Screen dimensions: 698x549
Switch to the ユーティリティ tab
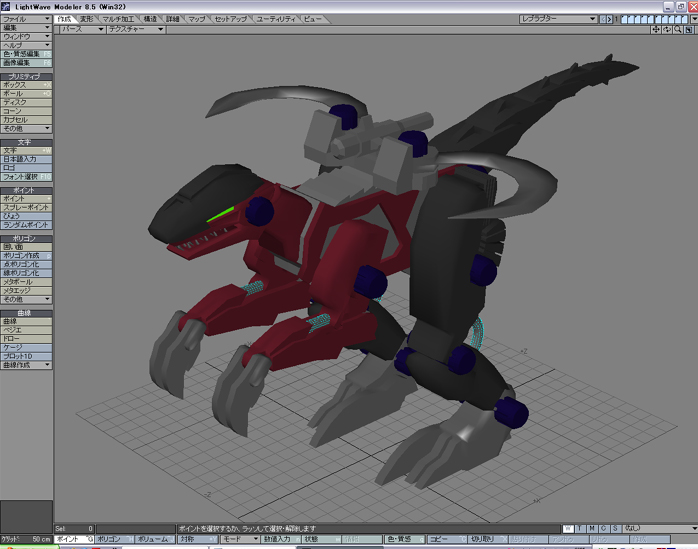click(276, 19)
